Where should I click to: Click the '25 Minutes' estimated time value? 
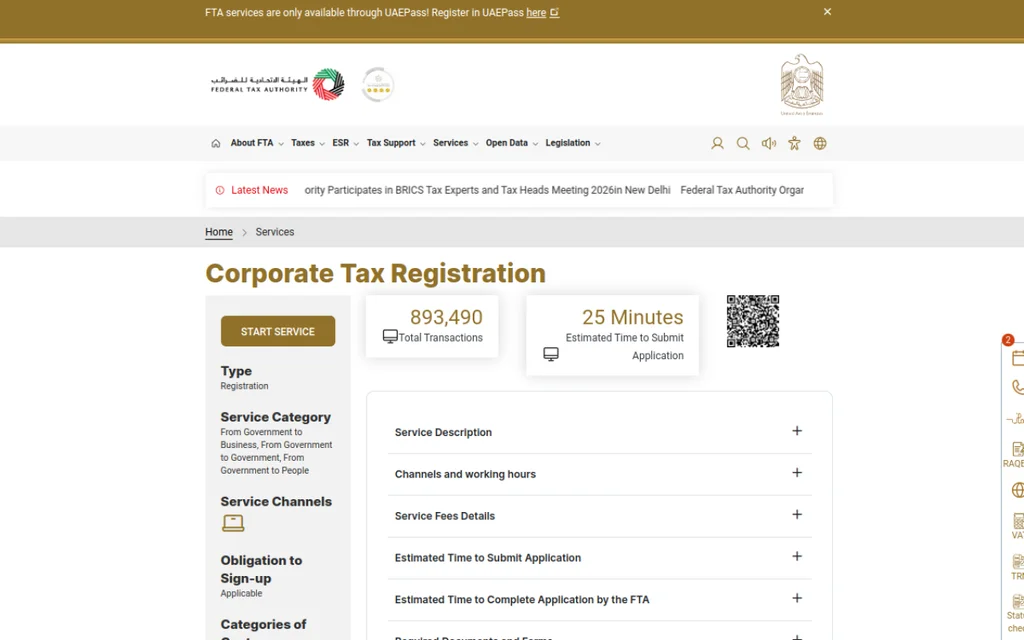click(632, 317)
